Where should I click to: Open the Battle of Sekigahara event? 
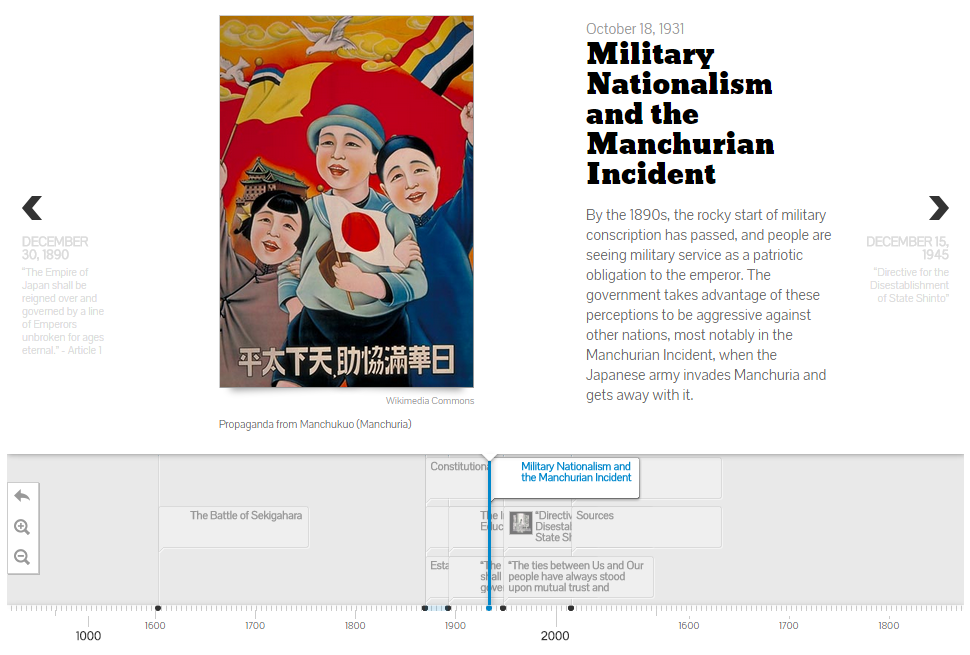[234, 526]
